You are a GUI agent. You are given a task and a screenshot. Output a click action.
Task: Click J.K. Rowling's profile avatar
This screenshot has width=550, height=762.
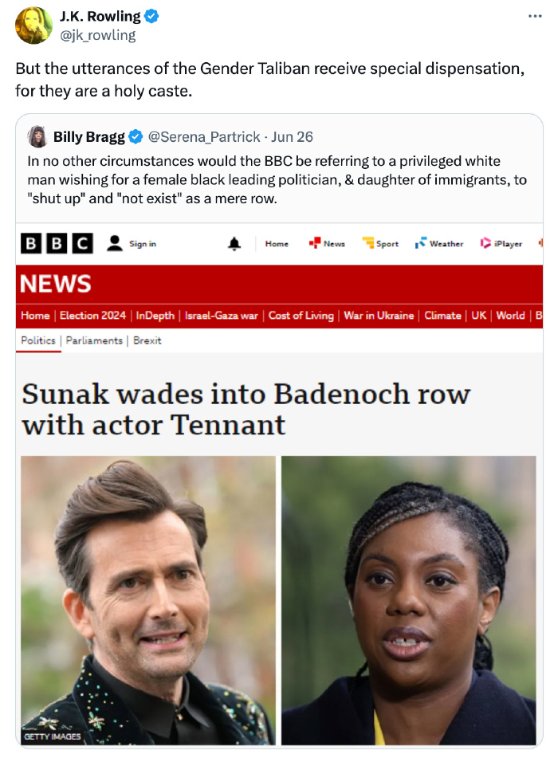tap(33, 25)
